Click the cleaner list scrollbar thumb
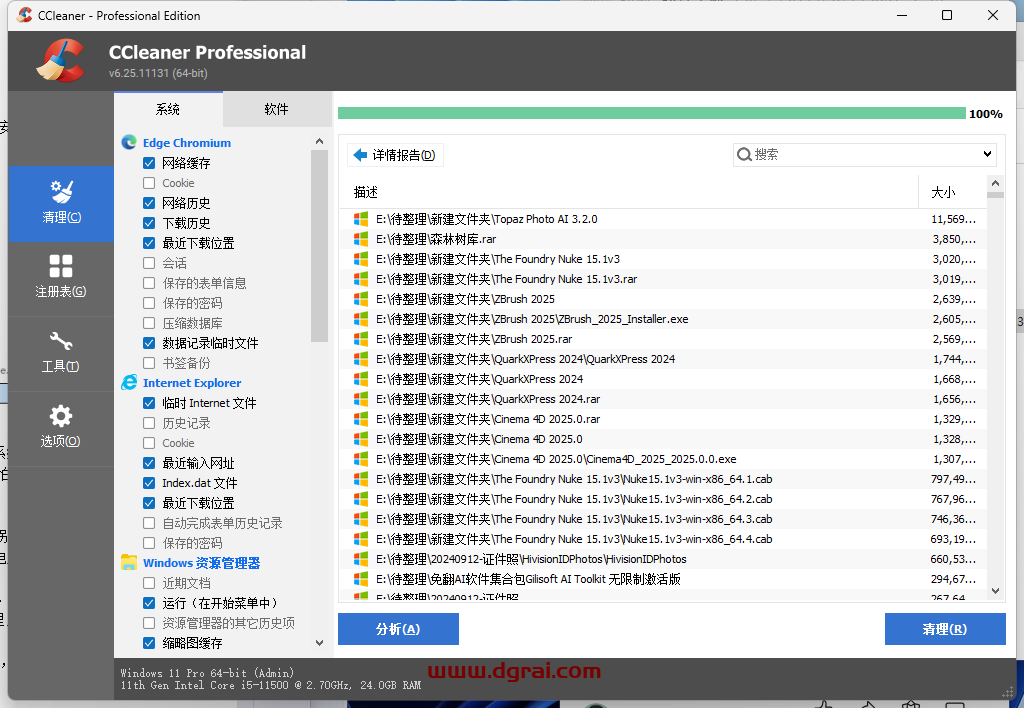 319,246
